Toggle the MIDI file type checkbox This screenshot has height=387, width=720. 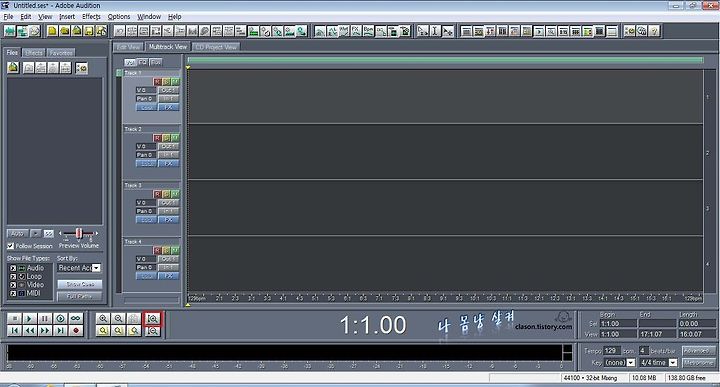coord(13,293)
